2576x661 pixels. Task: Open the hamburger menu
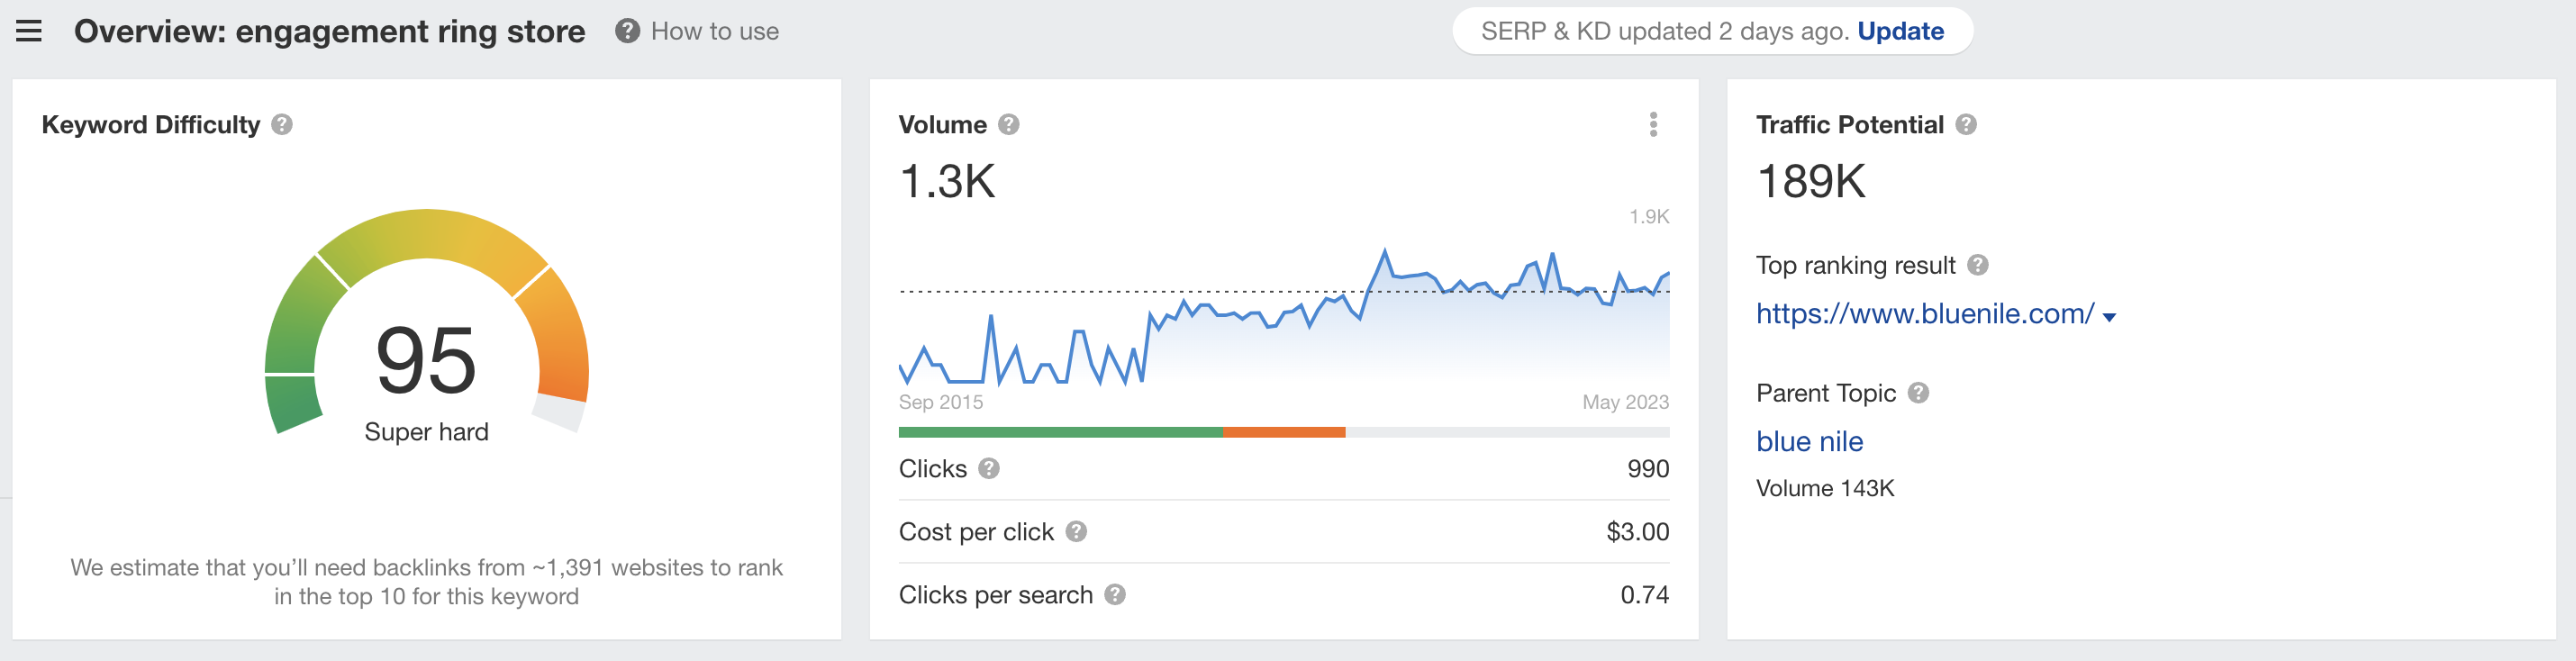[x=29, y=32]
